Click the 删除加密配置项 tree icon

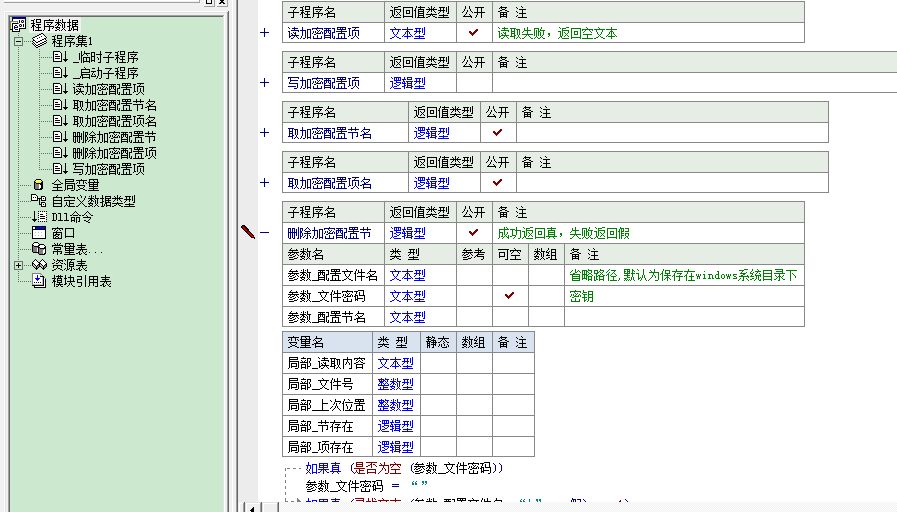click(60, 153)
